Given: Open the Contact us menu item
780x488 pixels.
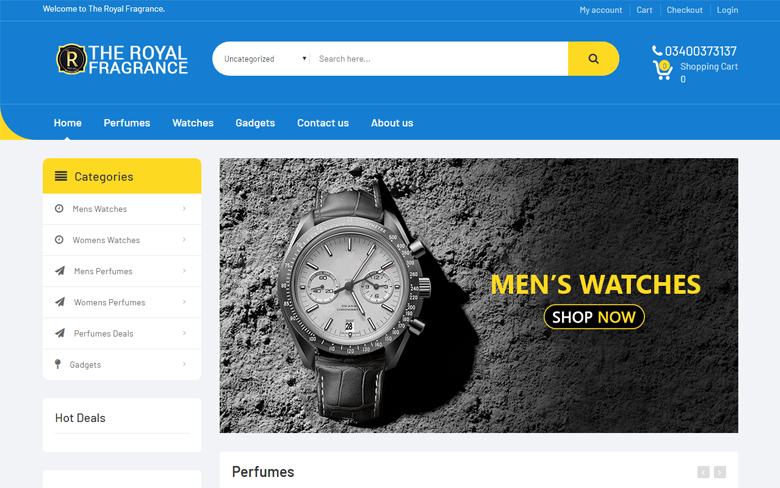Looking at the screenshot, I should [x=323, y=123].
